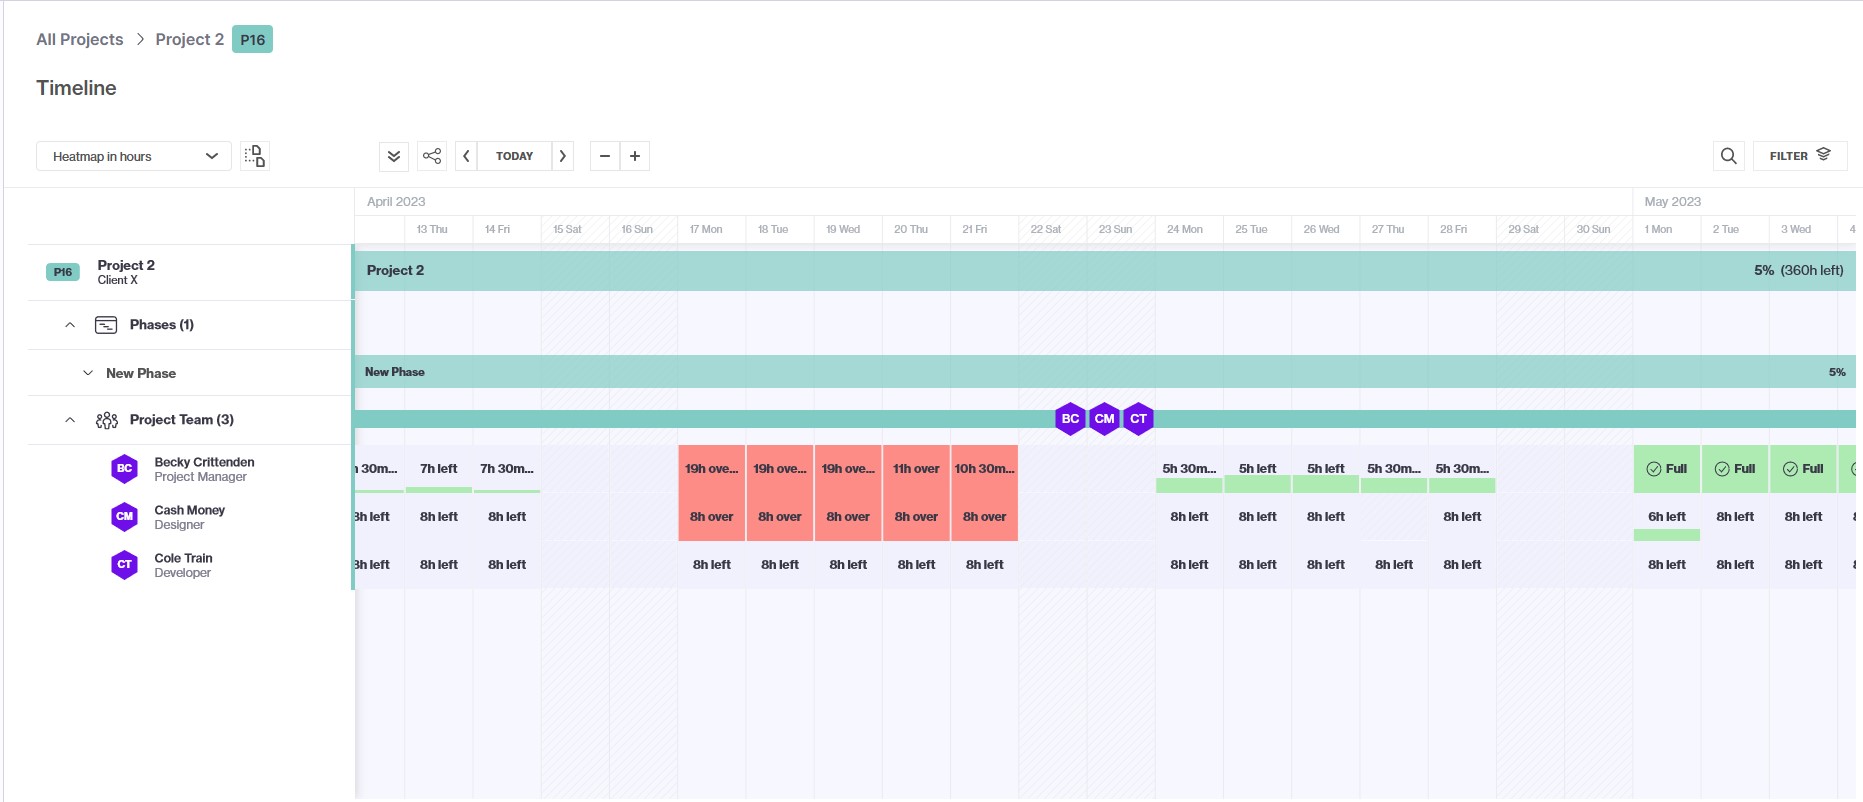The height and width of the screenshot is (802, 1863).
Task: Click the Project 2 timeline bar
Action: [1105, 271]
